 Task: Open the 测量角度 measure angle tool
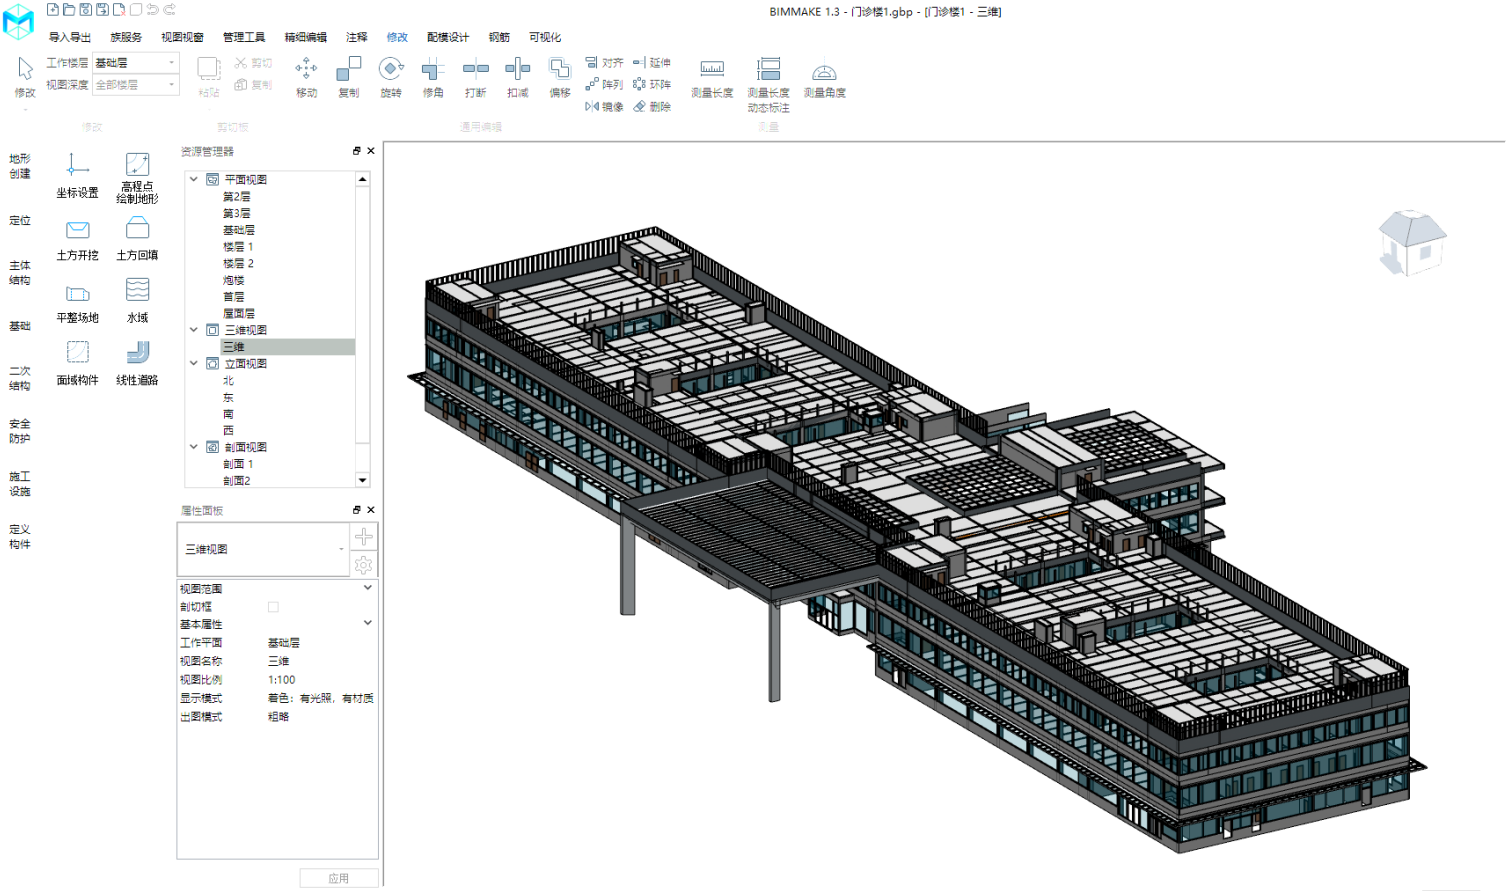coord(824,79)
